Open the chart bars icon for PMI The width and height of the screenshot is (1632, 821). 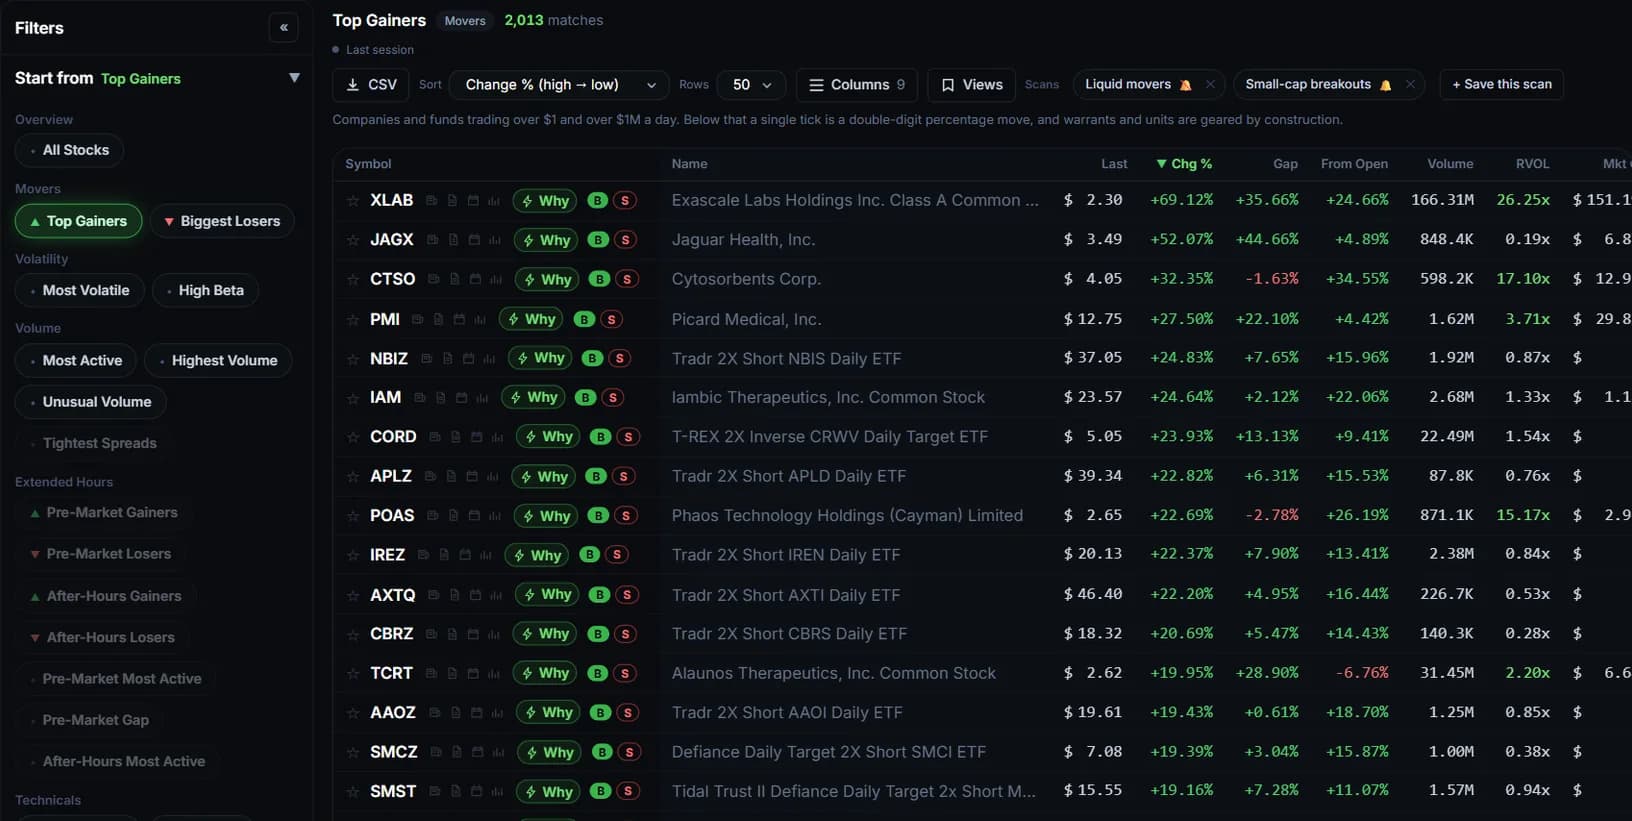[480, 319]
